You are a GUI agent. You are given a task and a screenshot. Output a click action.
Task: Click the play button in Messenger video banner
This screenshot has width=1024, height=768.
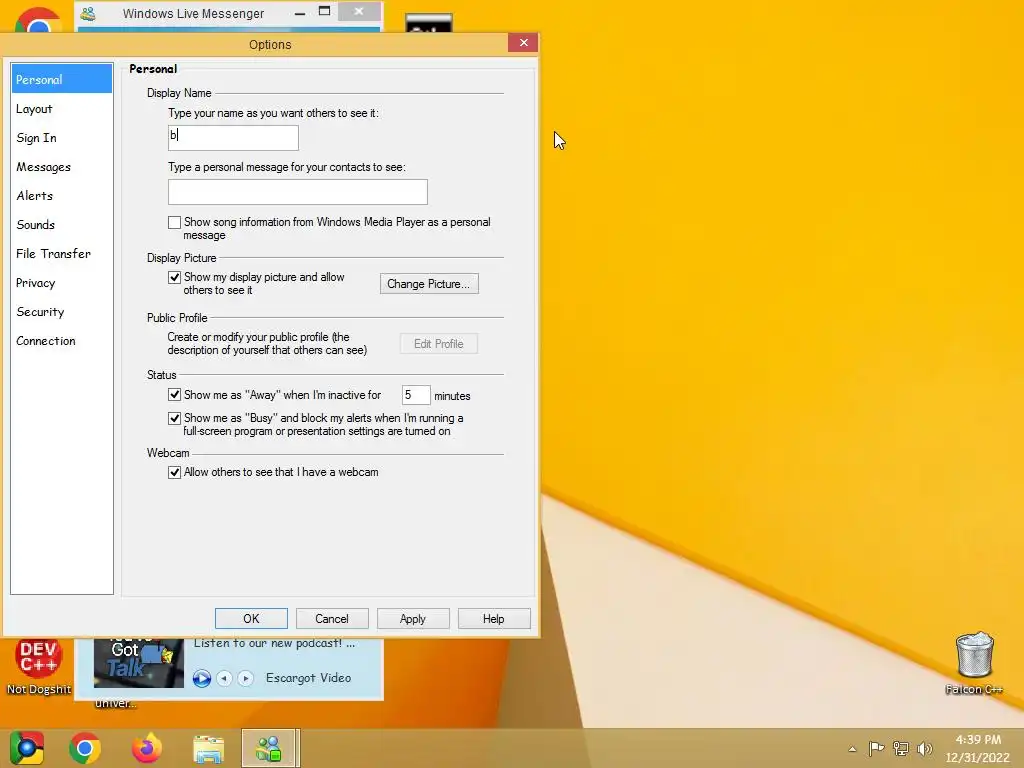pos(202,679)
